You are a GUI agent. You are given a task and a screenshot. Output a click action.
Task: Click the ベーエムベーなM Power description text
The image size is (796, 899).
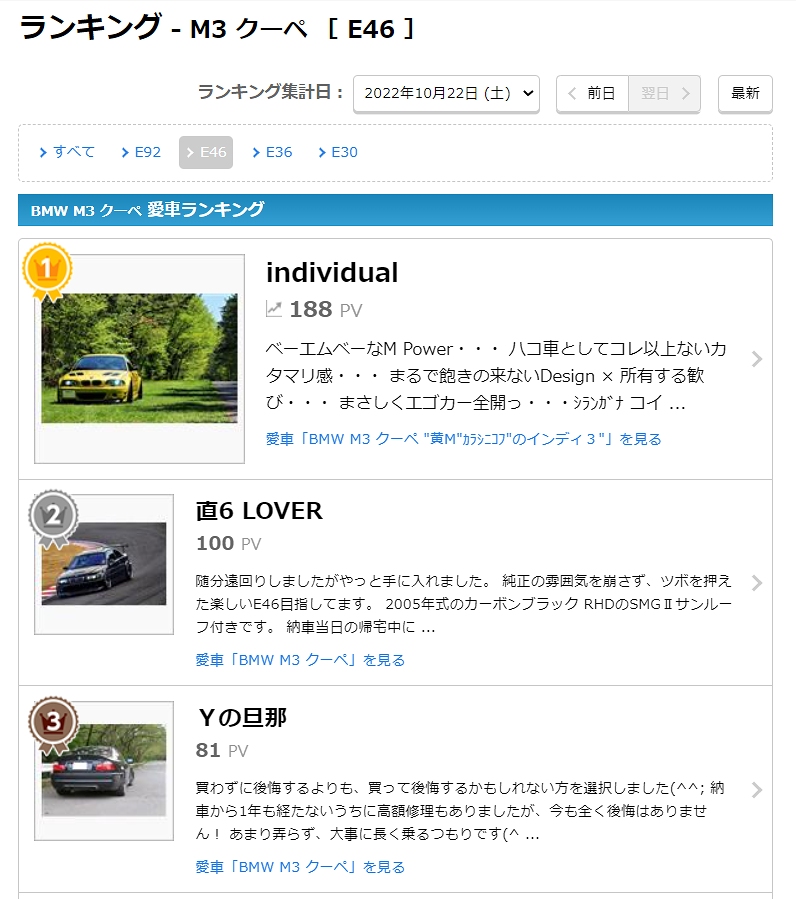(x=496, y=376)
